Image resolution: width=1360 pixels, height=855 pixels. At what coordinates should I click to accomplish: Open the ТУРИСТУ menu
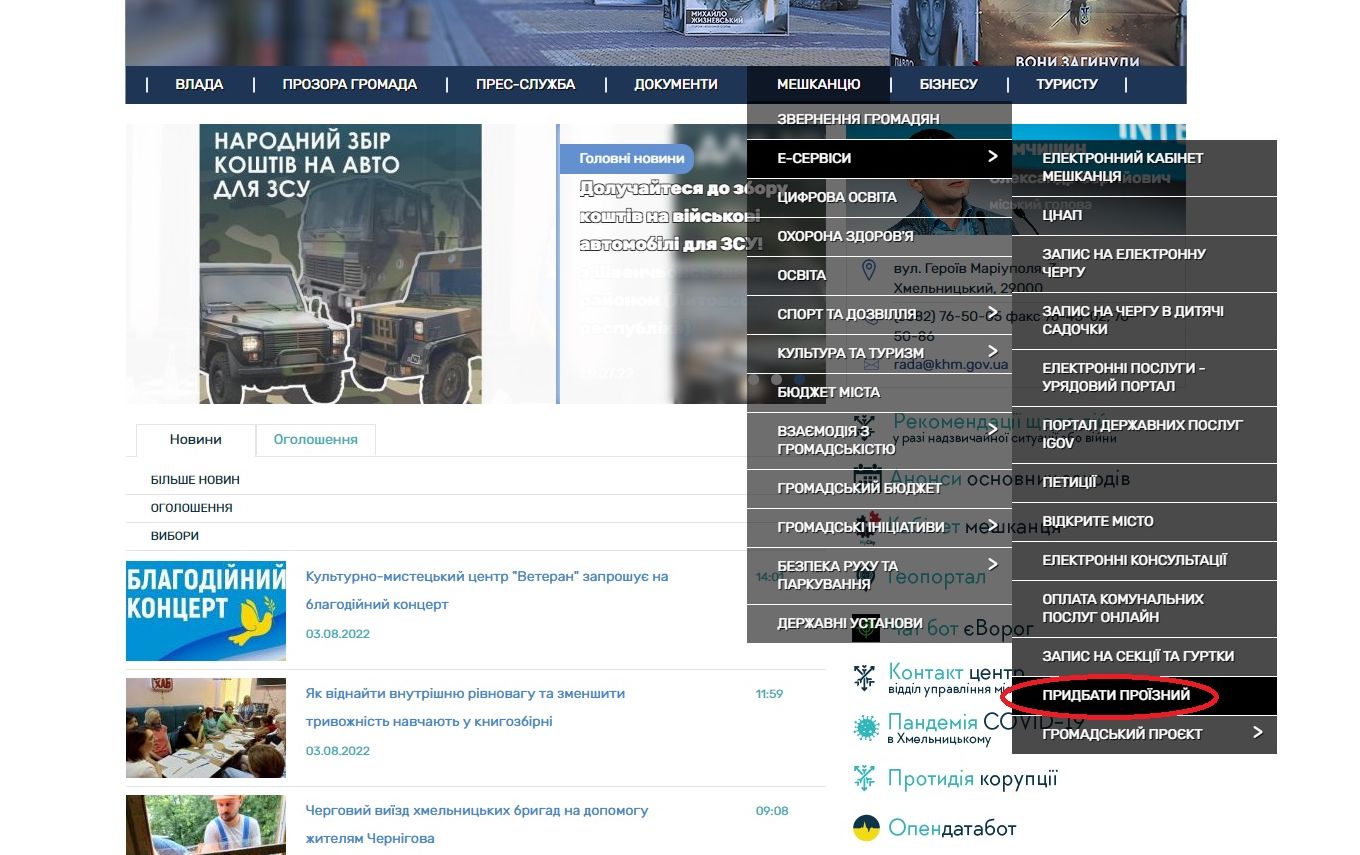tap(1067, 85)
